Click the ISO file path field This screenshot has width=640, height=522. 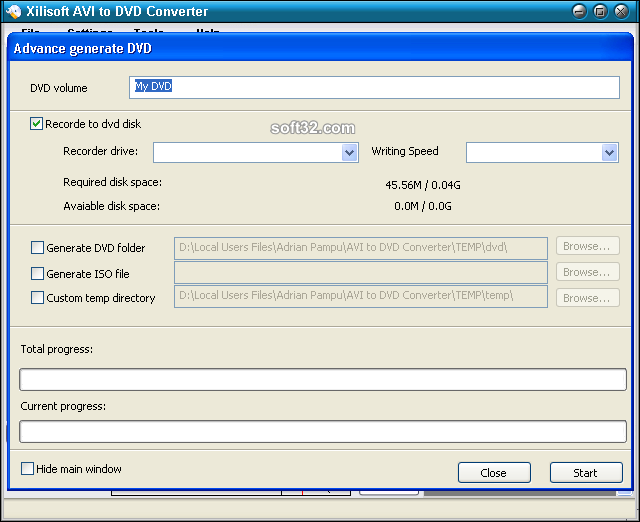(361, 273)
